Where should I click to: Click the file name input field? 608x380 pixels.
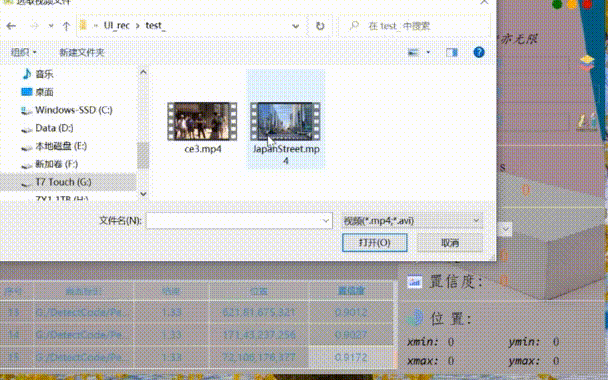point(234,221)
